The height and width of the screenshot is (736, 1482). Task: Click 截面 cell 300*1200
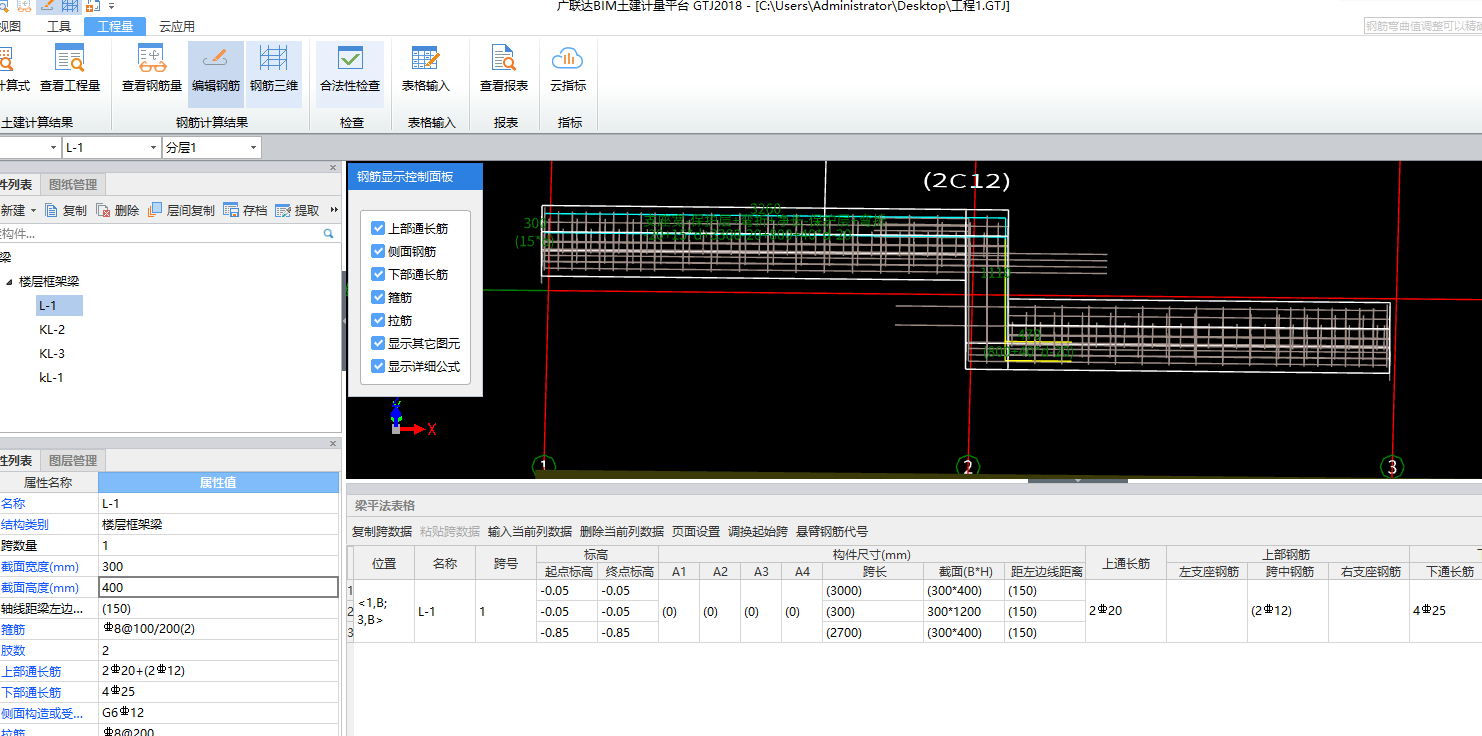click(964, 611)
